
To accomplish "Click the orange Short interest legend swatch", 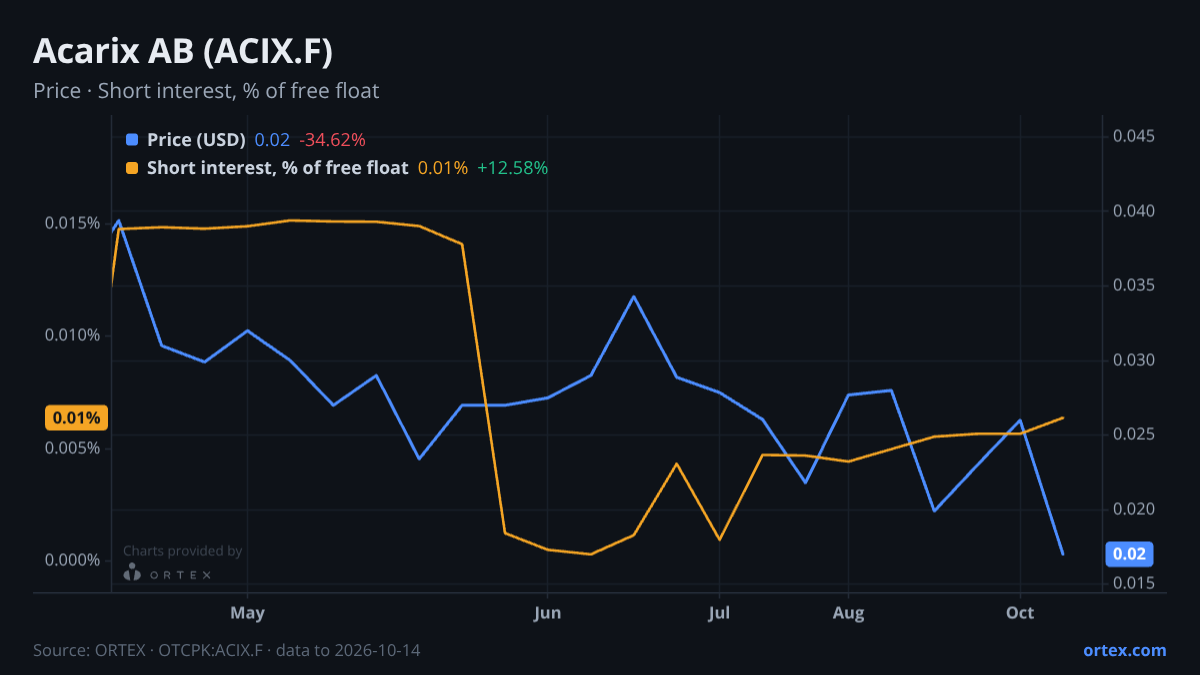I will pos(132,168).
